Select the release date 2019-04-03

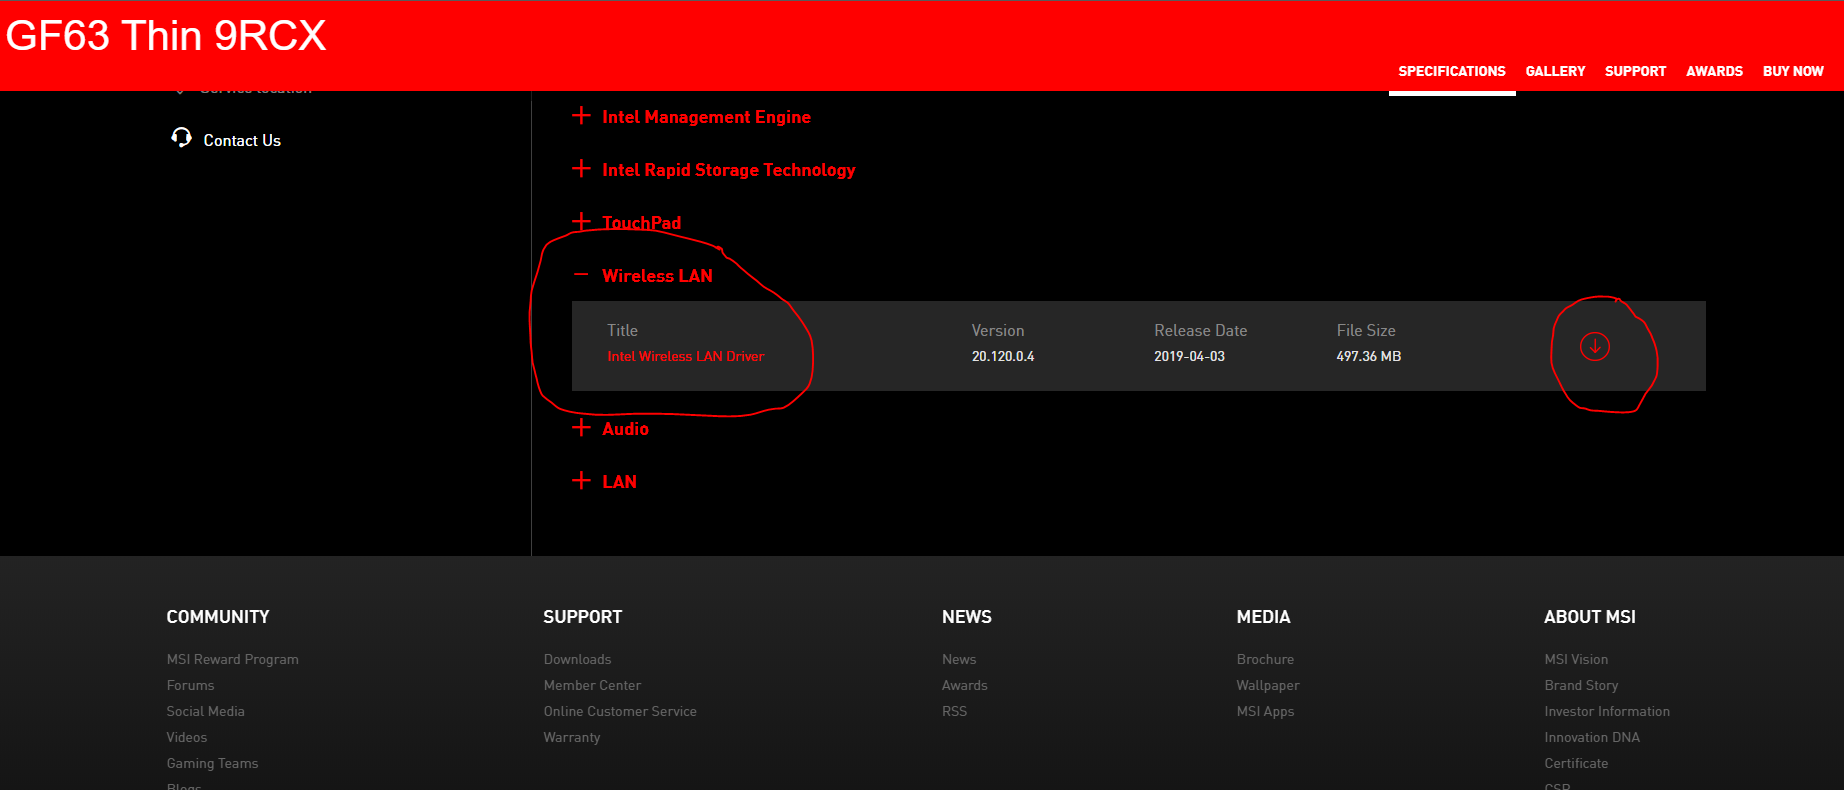tap(1189, 356)
